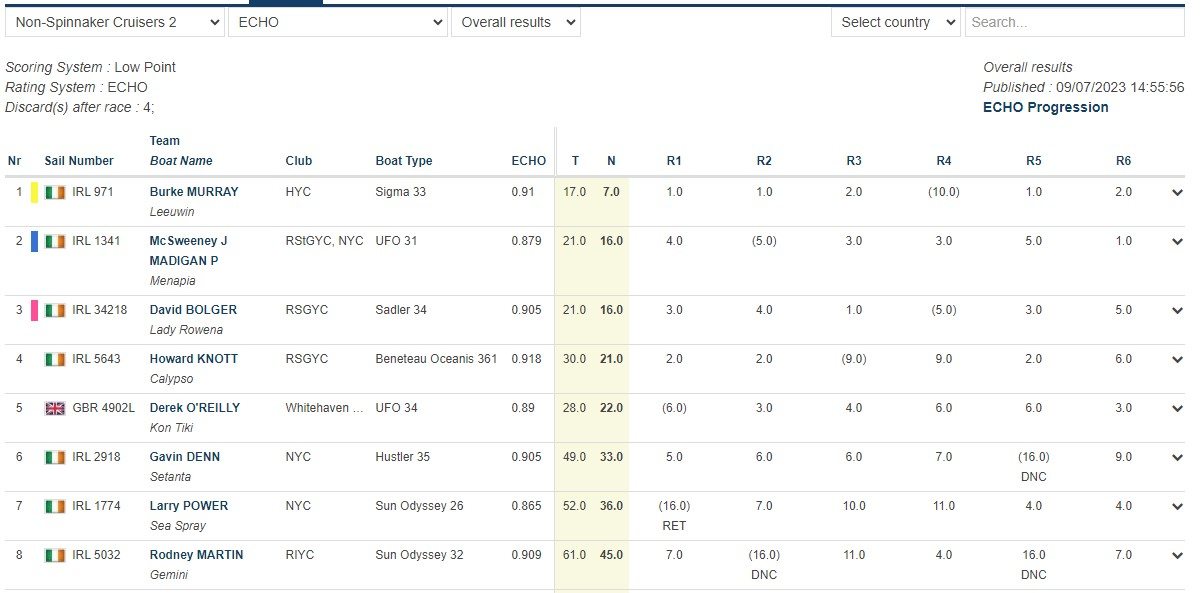Click the Irish flag icon for IRL 5643
1204x593 pixels.
click(x=55, y=359)
